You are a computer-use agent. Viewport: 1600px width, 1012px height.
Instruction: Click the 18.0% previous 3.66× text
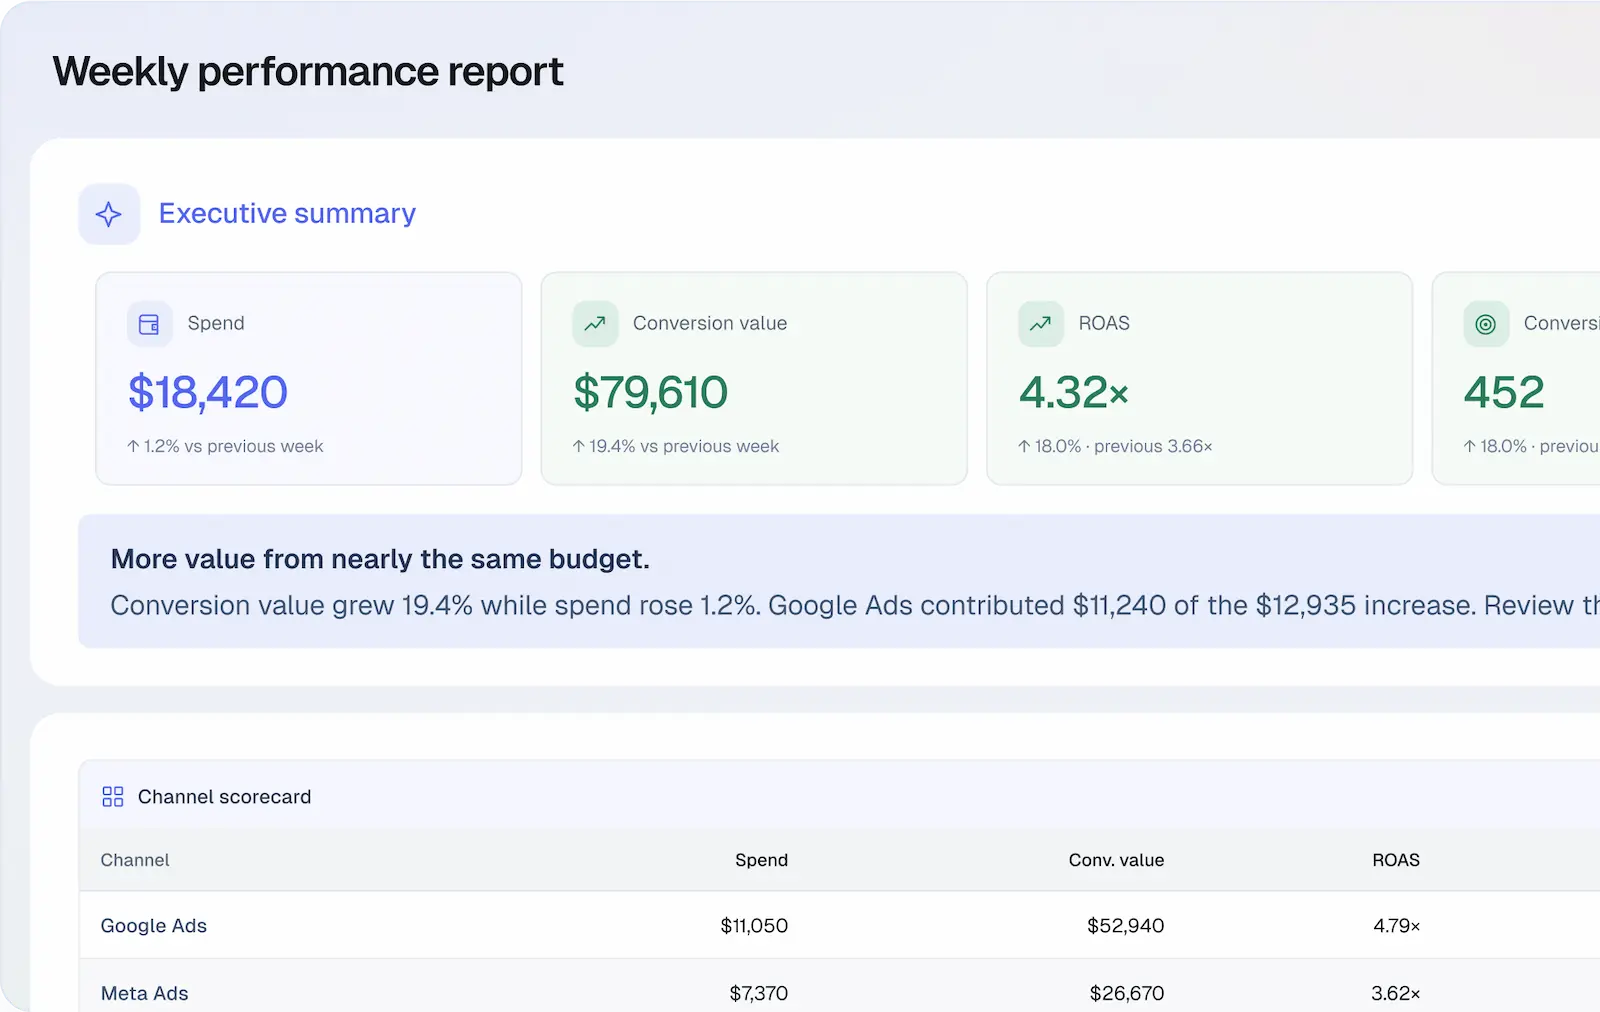click(x=1115, y=446)
